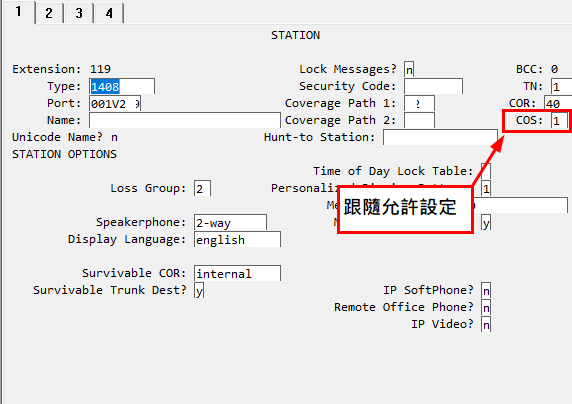Click the IP SoftPhone field
This screenshot has width=572, height=404.
[486, 291]
